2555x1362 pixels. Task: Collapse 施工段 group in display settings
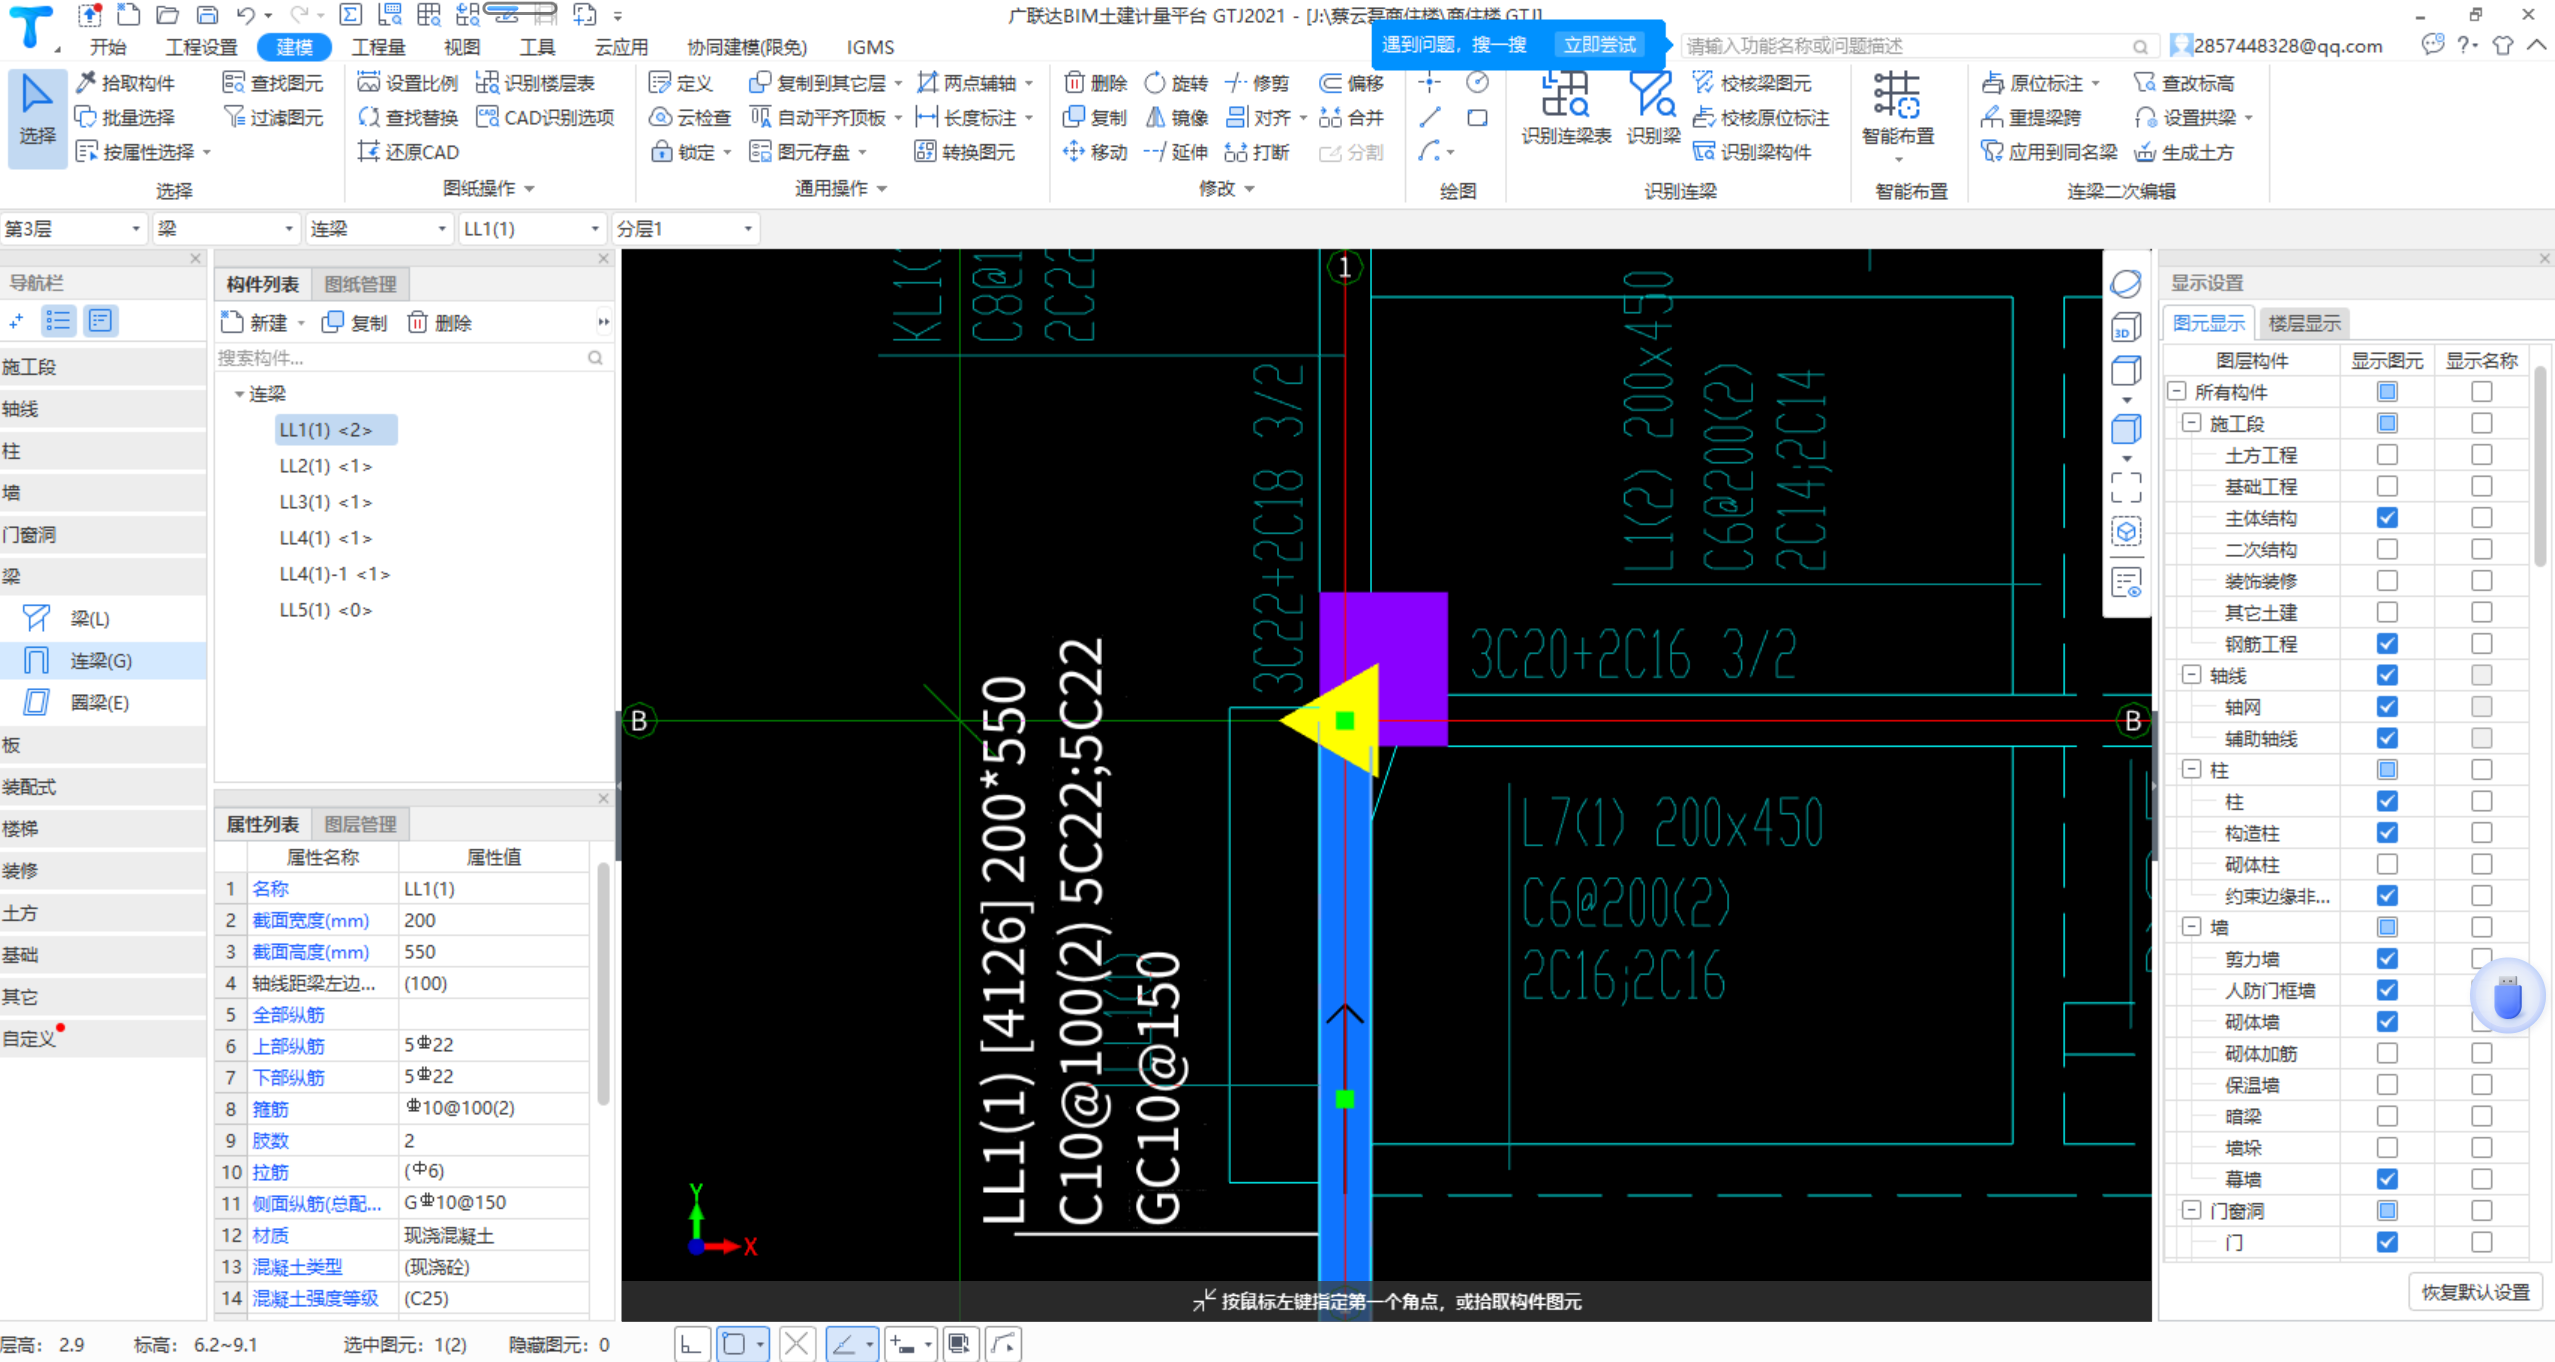click(x=2191, y=424)
